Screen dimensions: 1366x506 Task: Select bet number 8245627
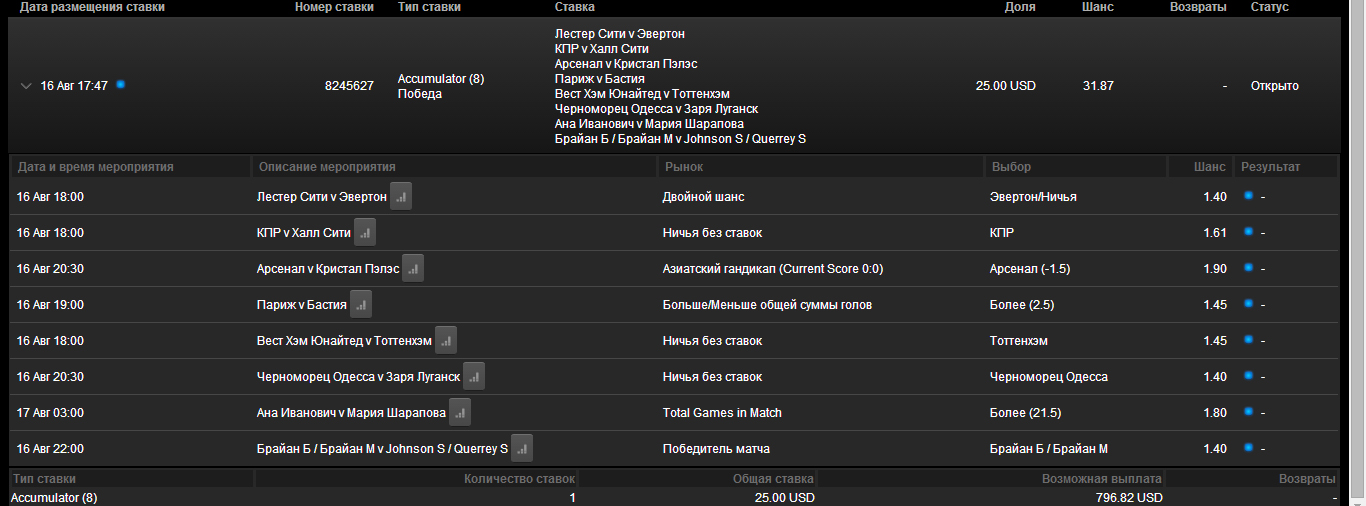pos(349,86)
